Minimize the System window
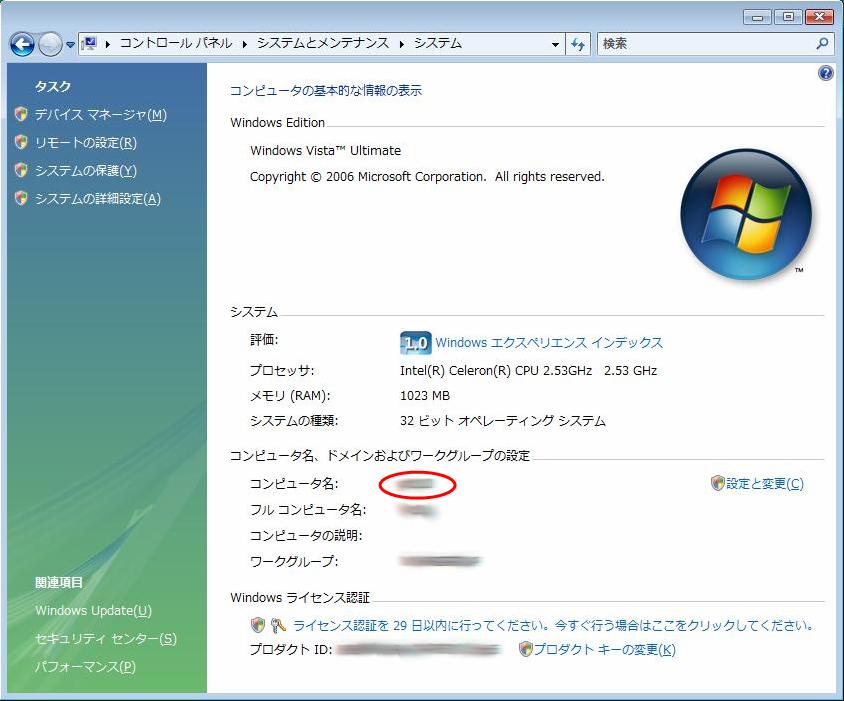The width and height of the screenshot is (844, 701). 757,18
